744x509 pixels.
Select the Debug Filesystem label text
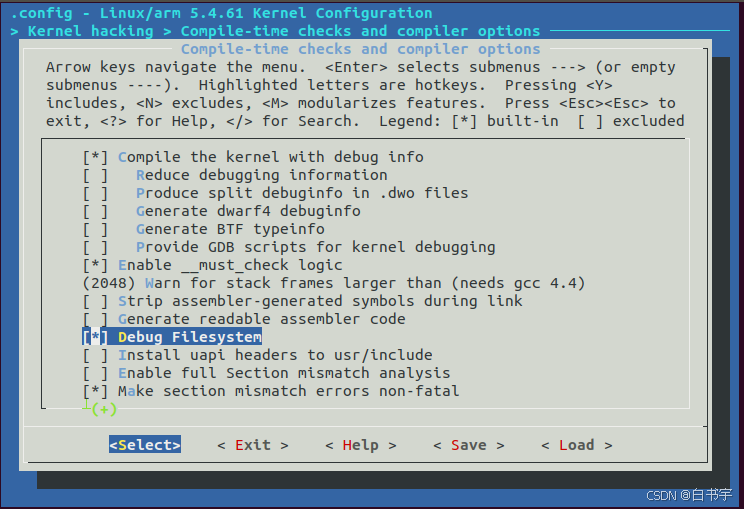click(x=190, y=337)
